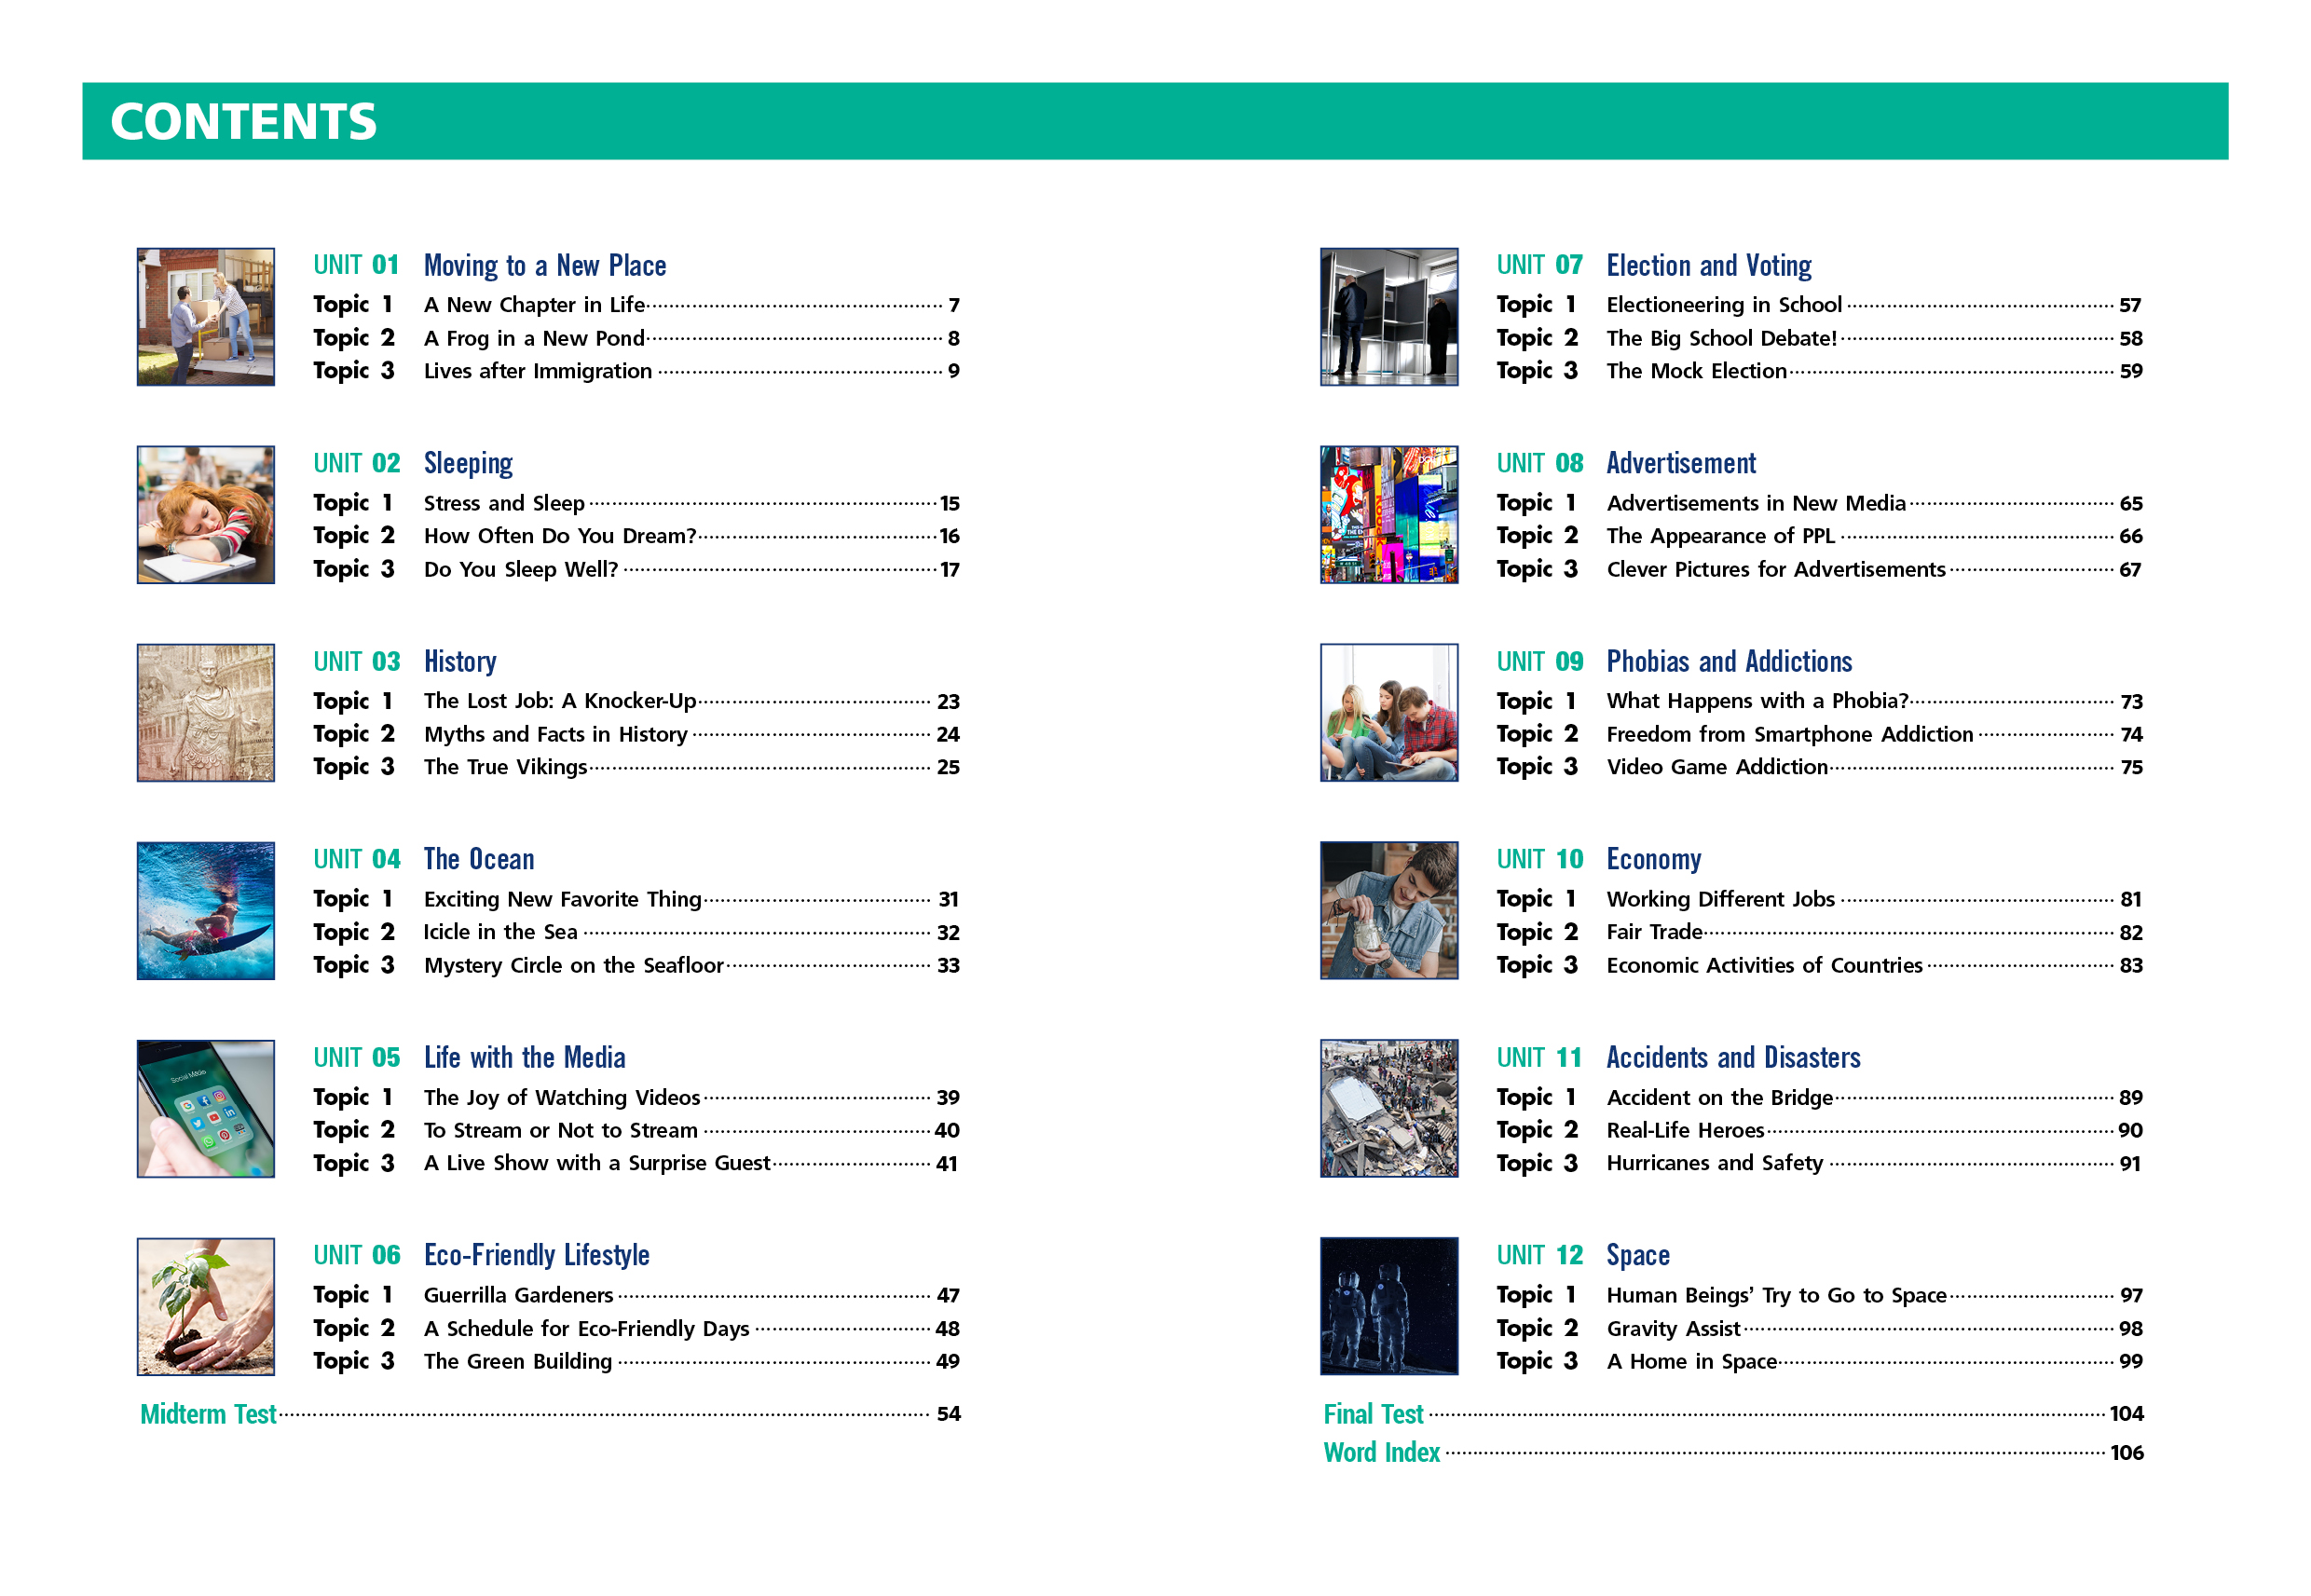Click the unit title "The Ocean"

479,860
